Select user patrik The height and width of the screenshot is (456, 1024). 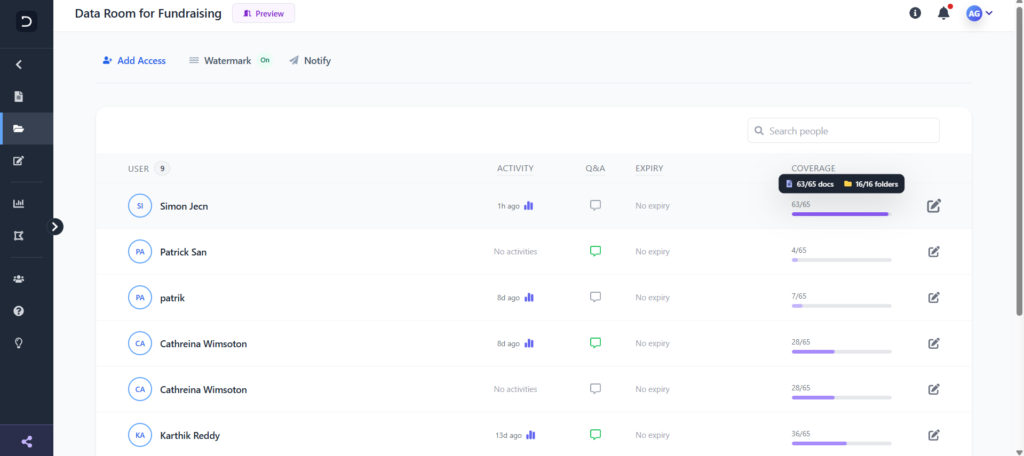[x=172, y=297]
